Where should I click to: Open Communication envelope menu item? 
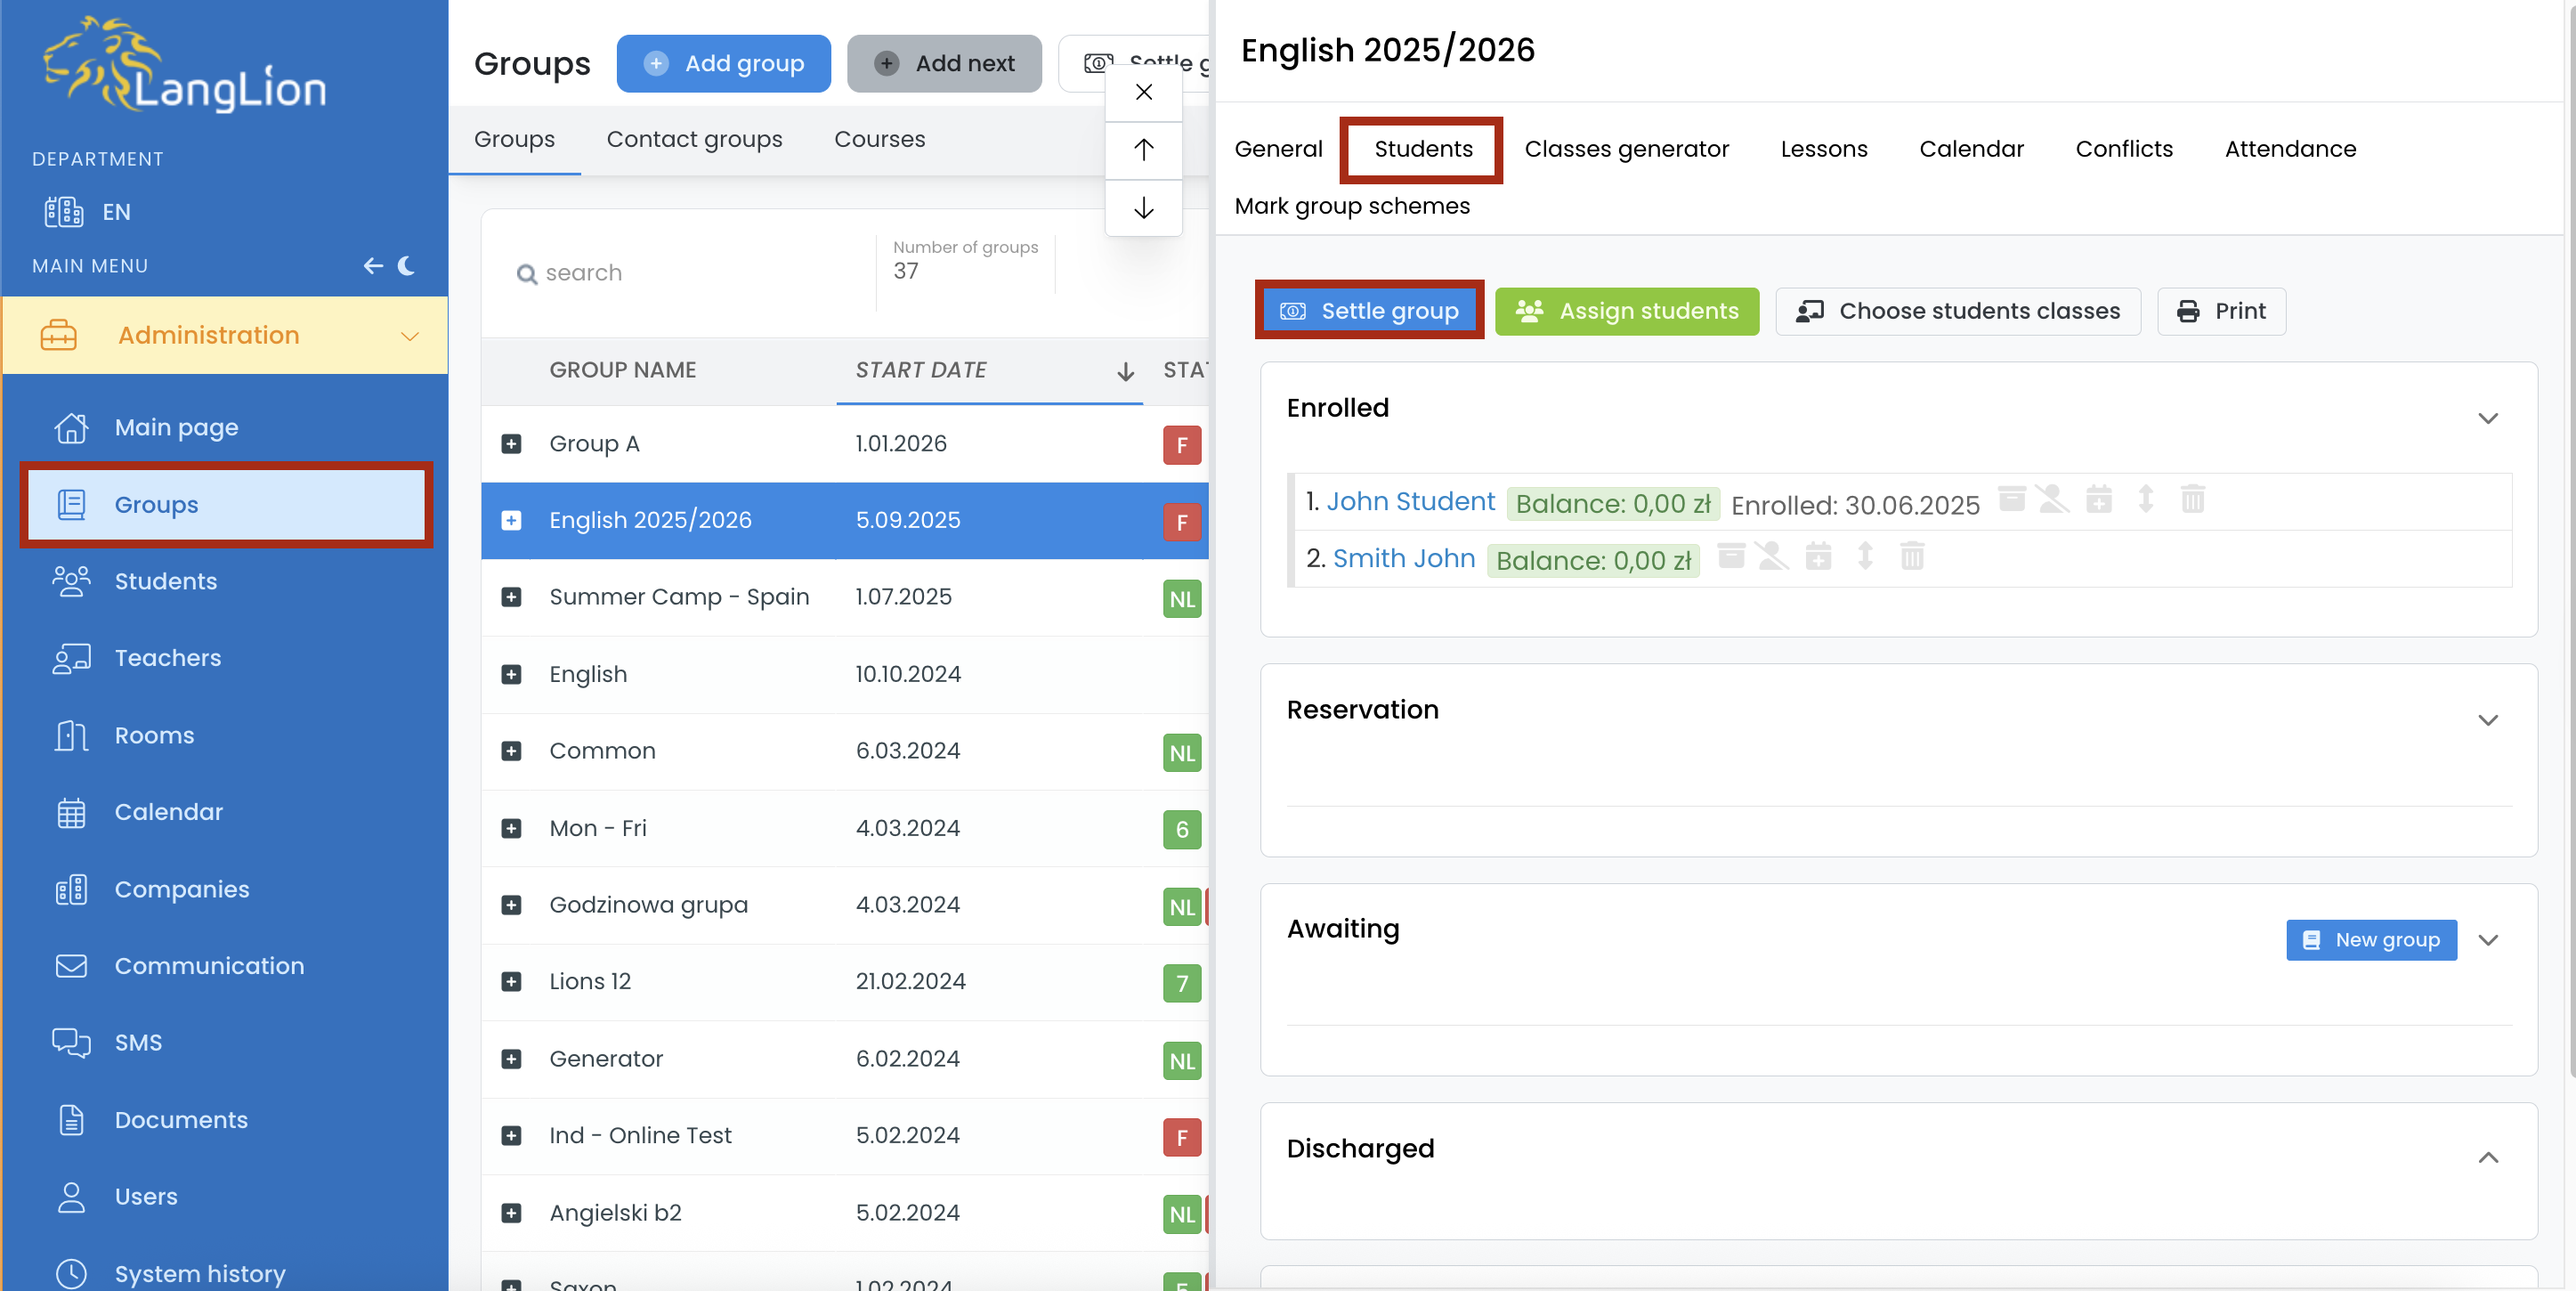pos(208,965)
